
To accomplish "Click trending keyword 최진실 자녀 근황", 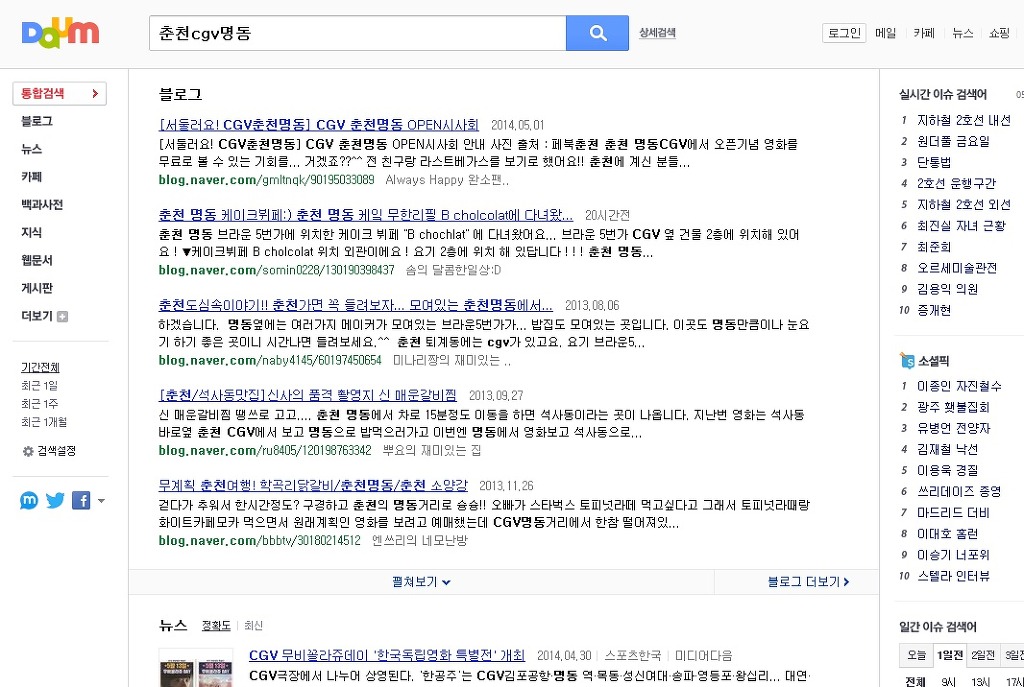I will pyautogui.click(x=961, y=226).
